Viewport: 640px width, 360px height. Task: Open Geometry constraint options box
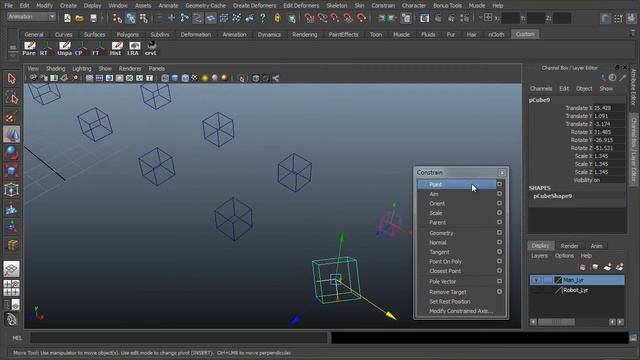click(499, 233)
